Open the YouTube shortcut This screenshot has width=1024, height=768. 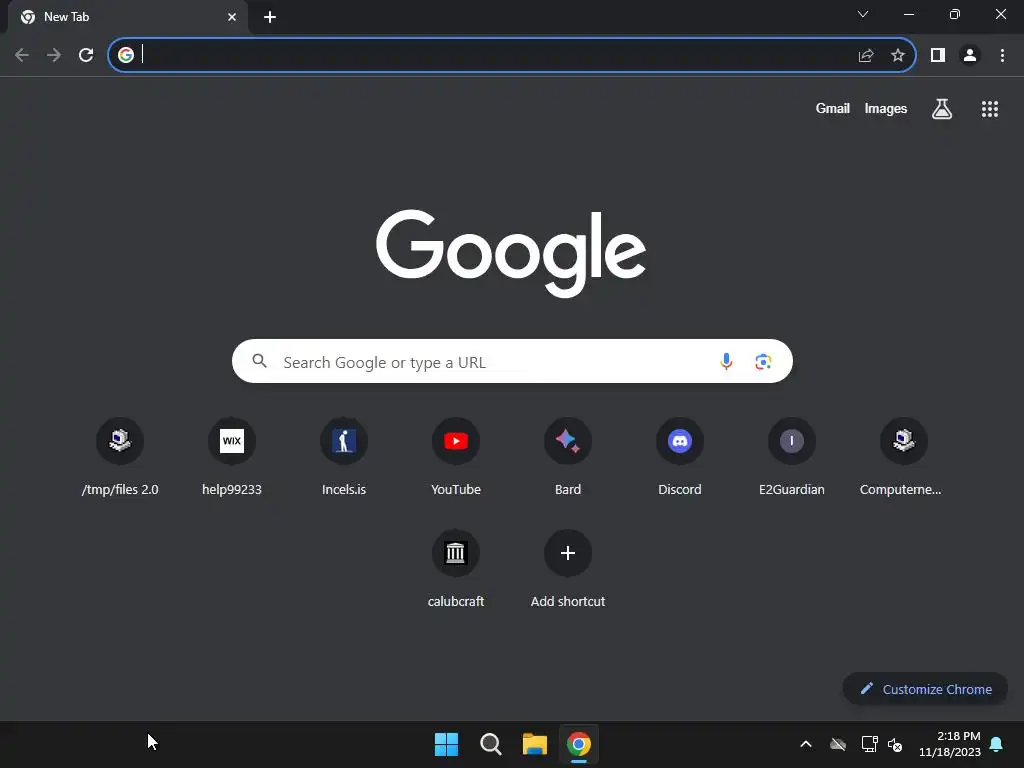coord(456,457)
